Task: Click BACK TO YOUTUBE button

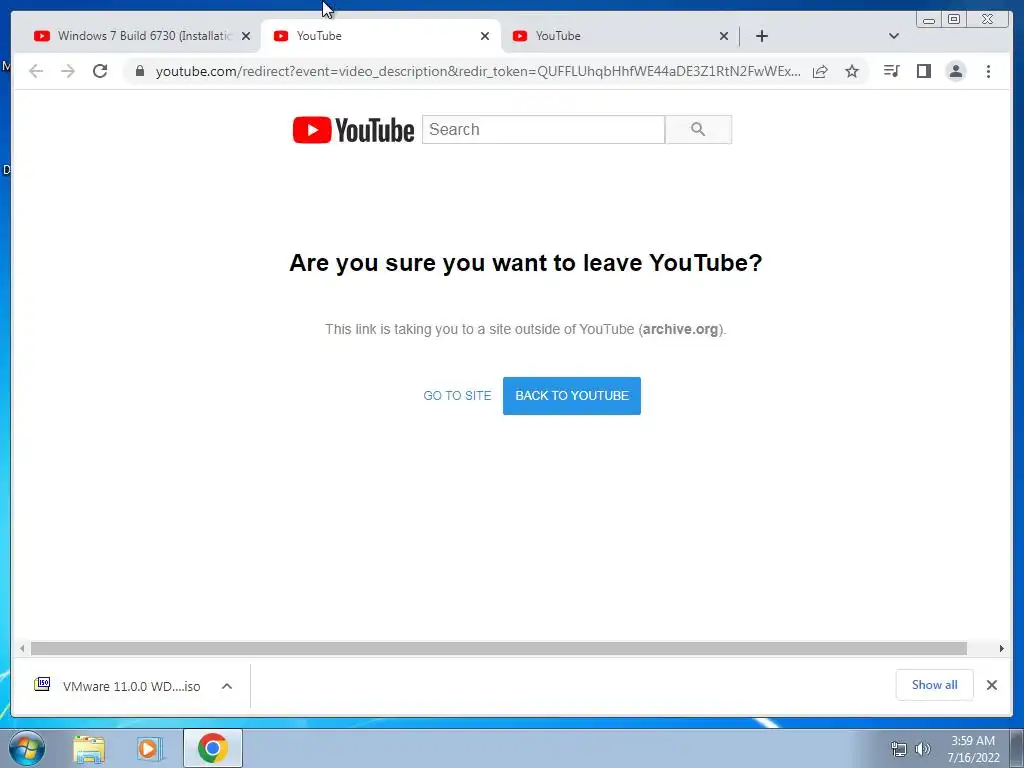Action: 571,396
